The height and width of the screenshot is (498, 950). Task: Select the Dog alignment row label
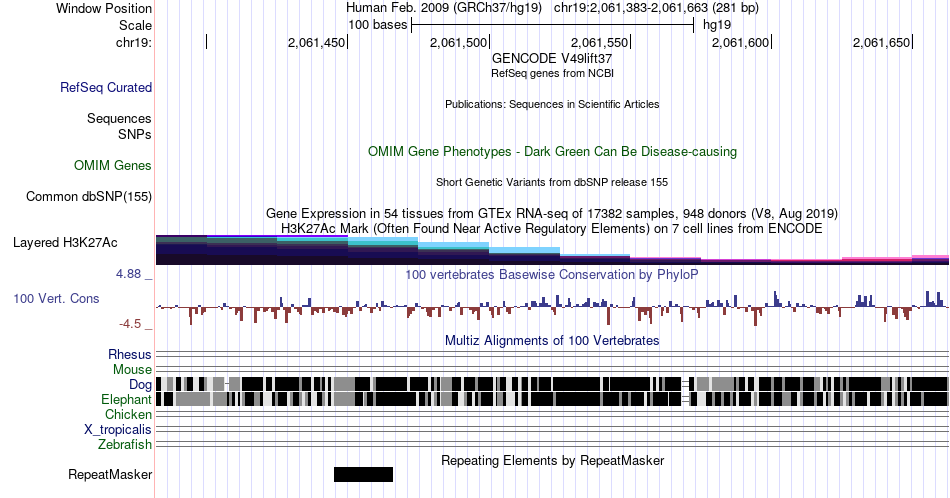point(141,385)
